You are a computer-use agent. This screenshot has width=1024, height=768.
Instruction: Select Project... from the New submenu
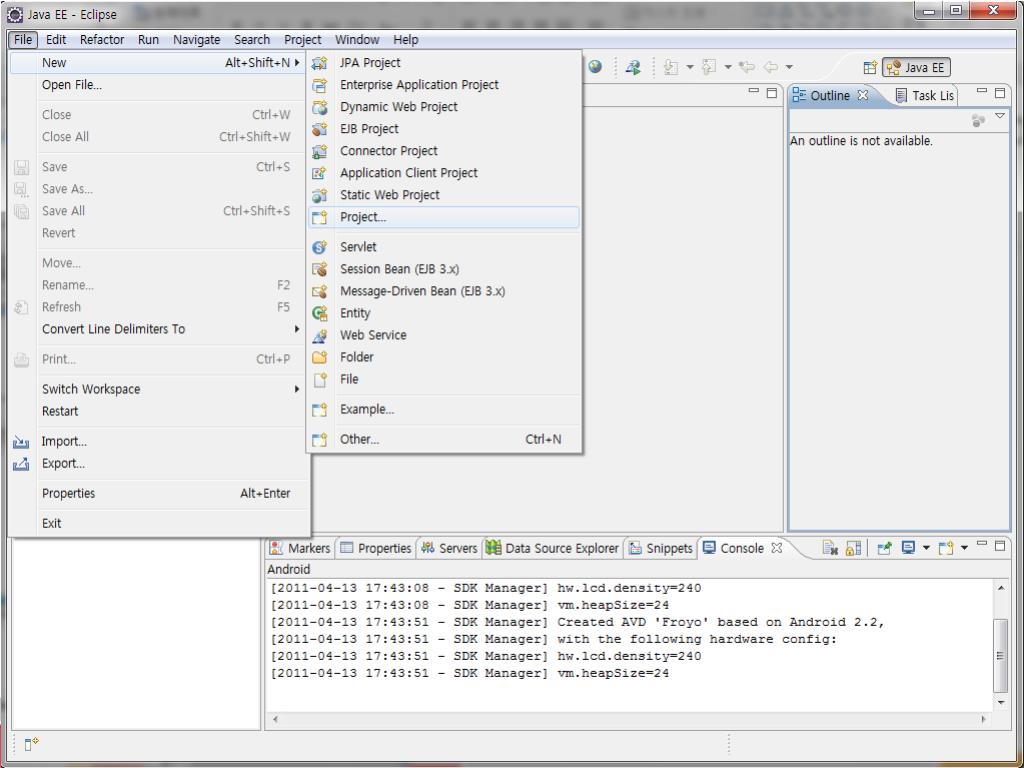tap(363, 217)
